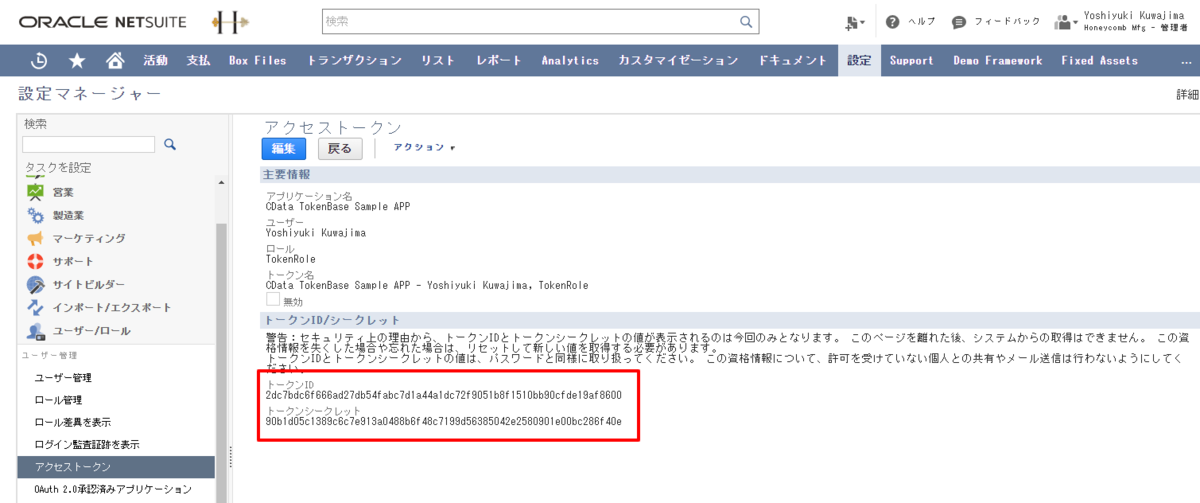
Task: Click the 製造業 gears icon
Action: (x=36, y=214)
